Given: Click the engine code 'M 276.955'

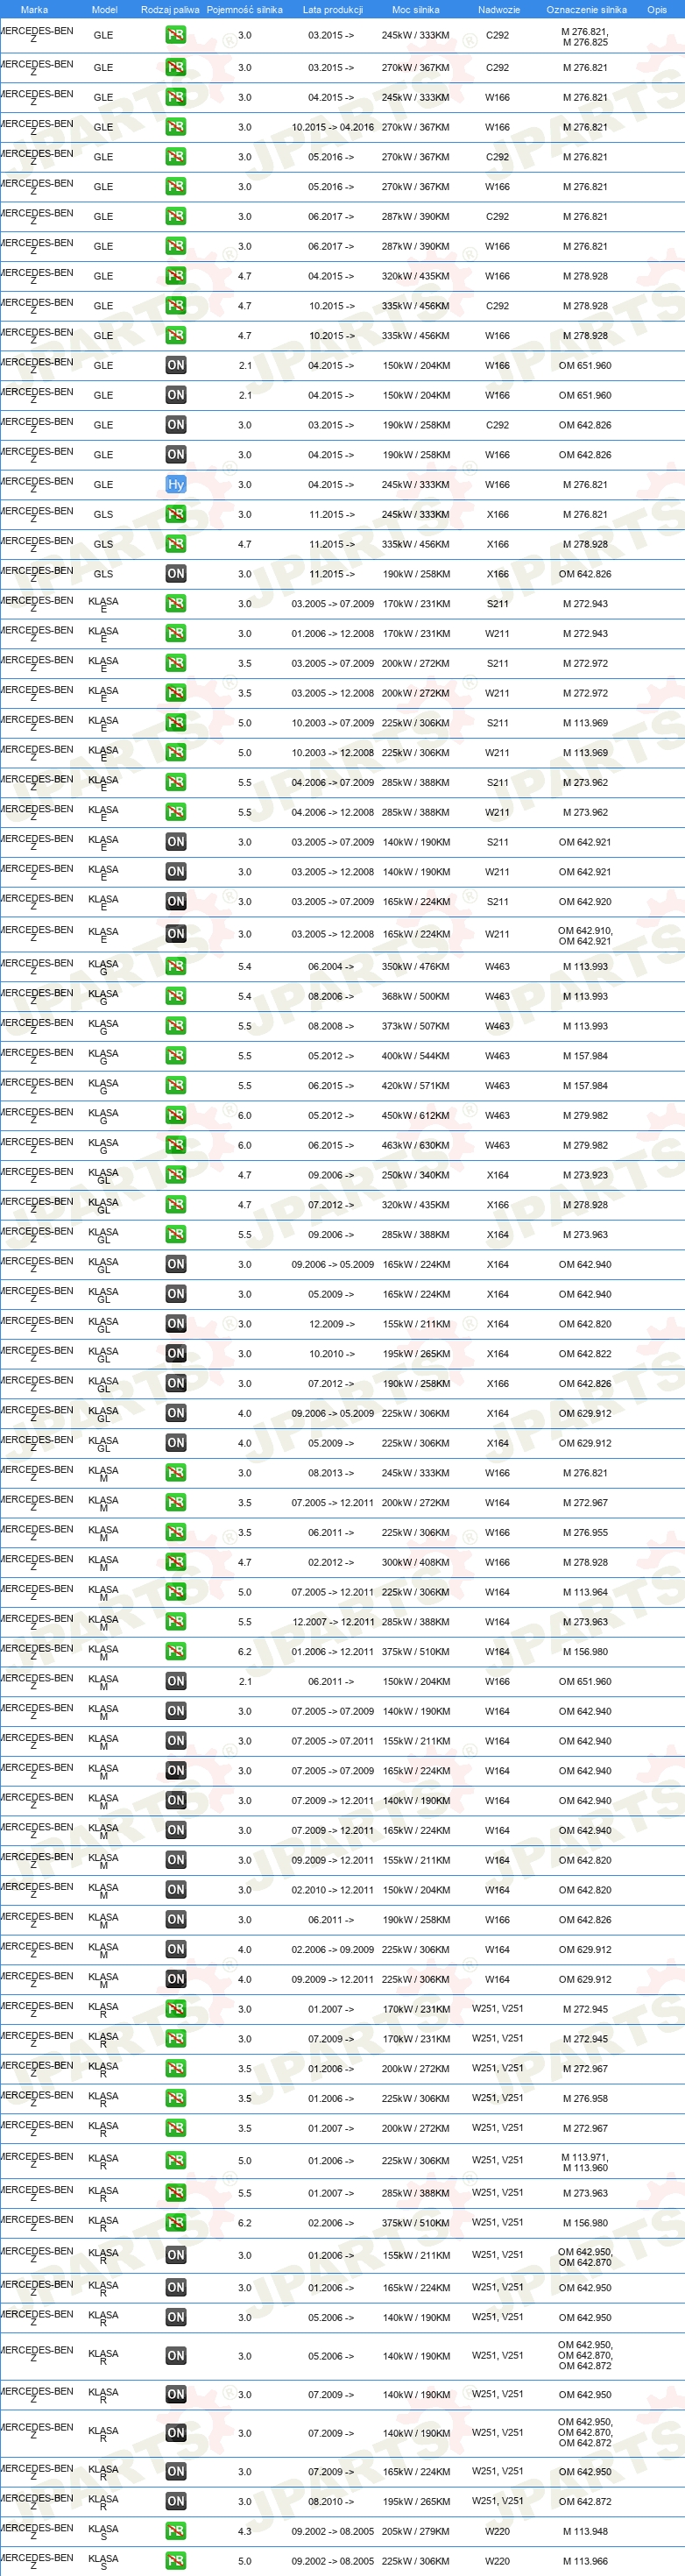Looking at the screenshot, I should tap(585, 1532).
